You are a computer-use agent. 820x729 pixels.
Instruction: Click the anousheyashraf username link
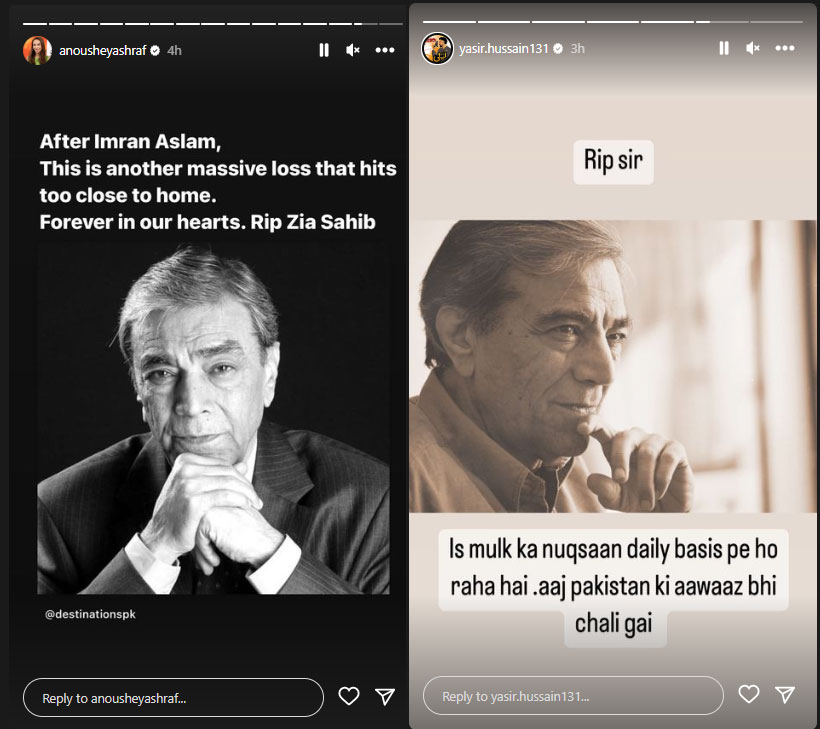click(x=102, y=50)
